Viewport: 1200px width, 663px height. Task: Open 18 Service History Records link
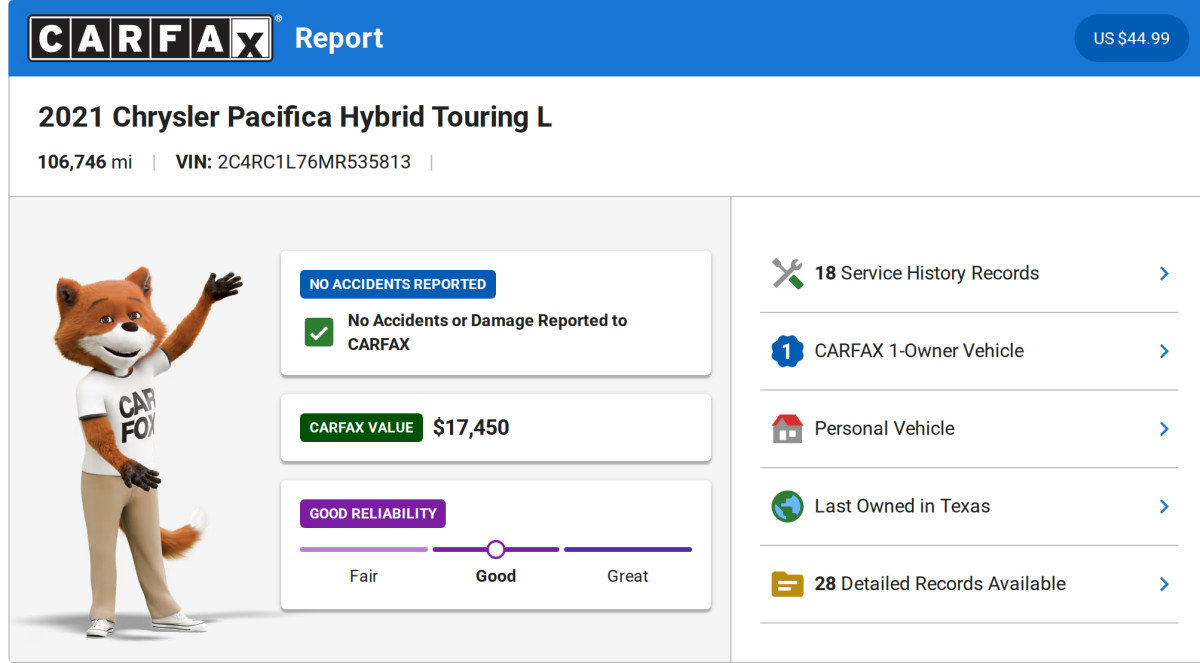[926, 273]
